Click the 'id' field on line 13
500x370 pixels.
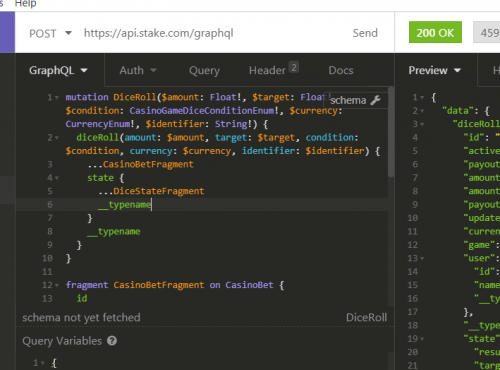[82, 298]
